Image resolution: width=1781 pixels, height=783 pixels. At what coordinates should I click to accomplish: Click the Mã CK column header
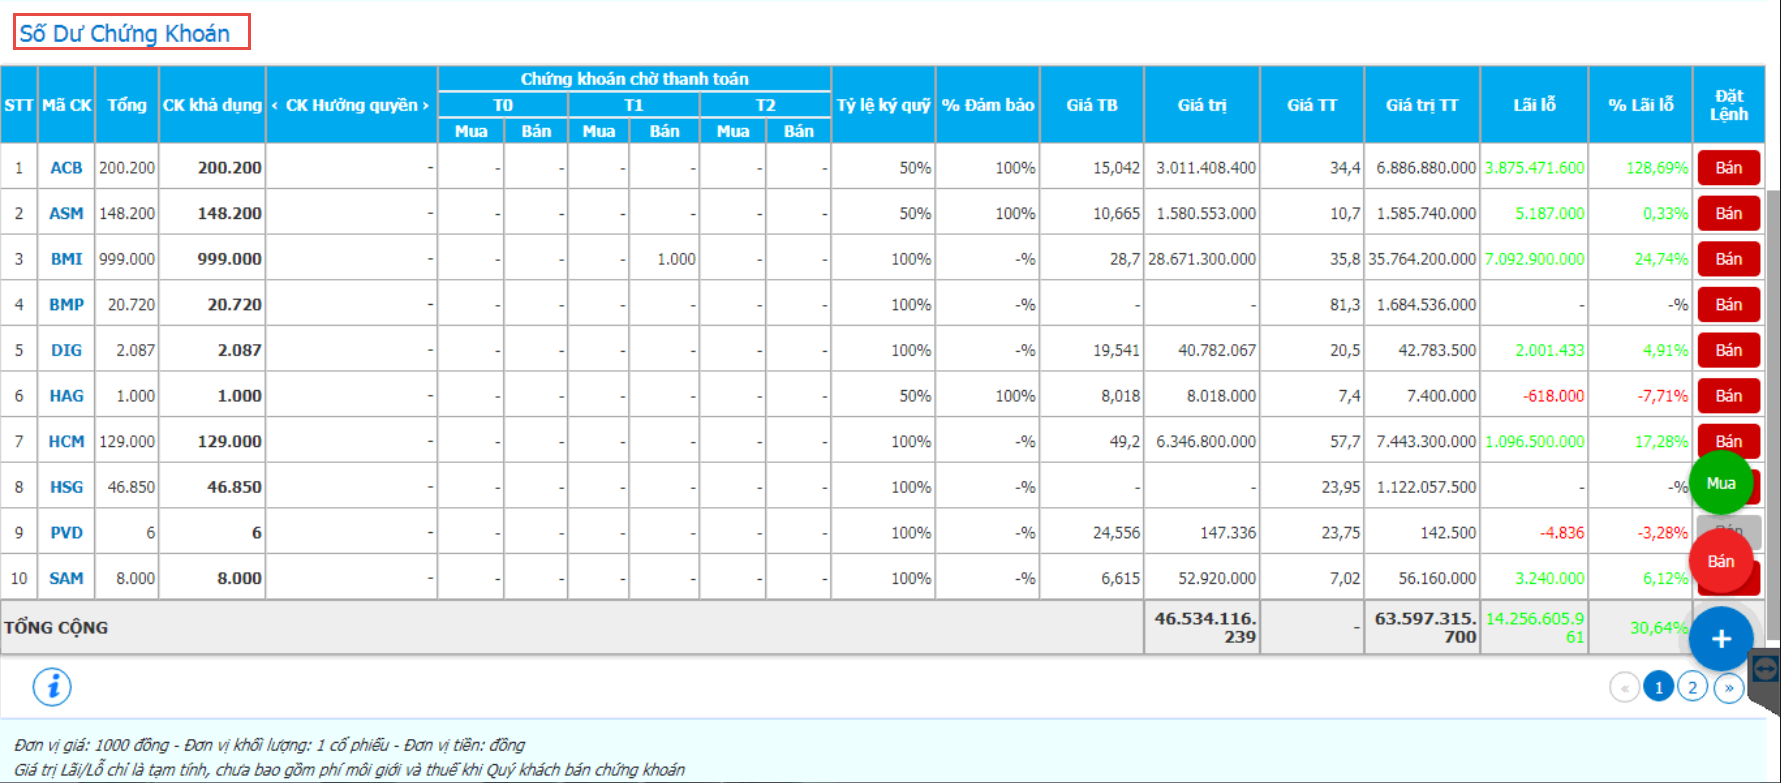[x=66, y=105]
